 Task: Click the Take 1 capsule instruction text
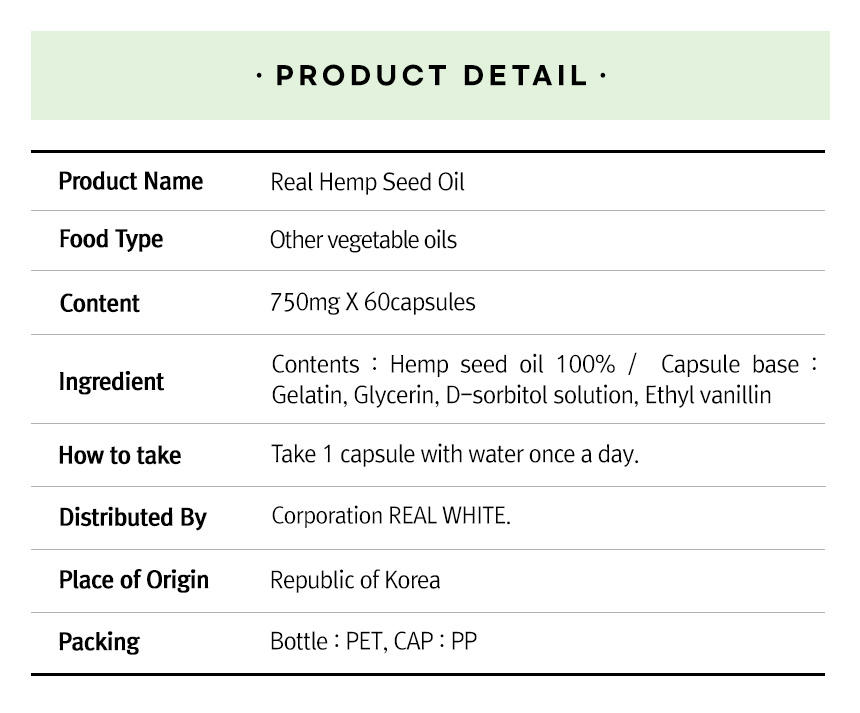click(454, 454)
